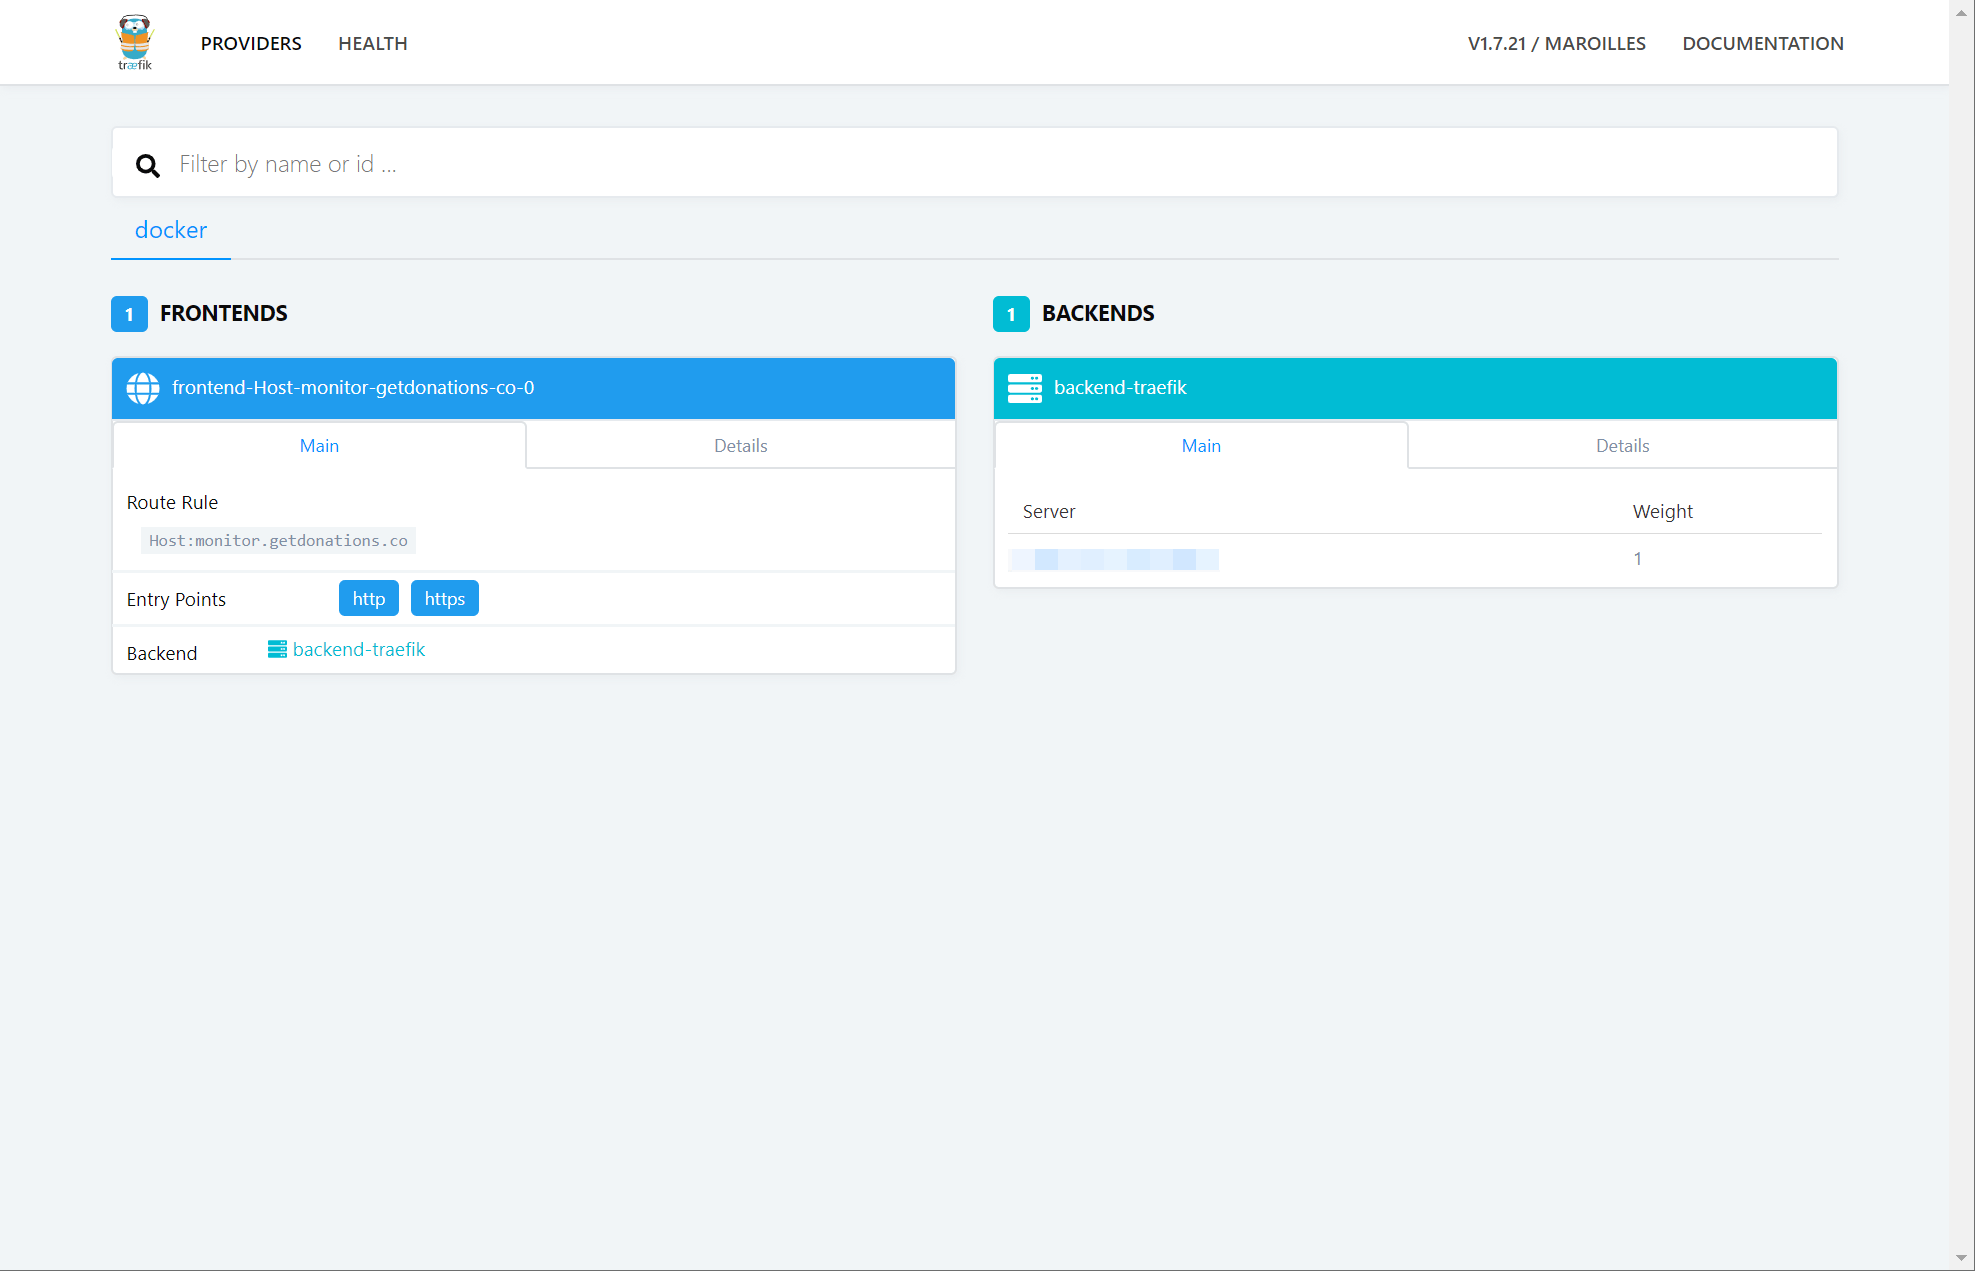1975x1271 pixels.
Task: Click the server stack icon on backend-traefik header
Action: click(x=1024, y=388)
